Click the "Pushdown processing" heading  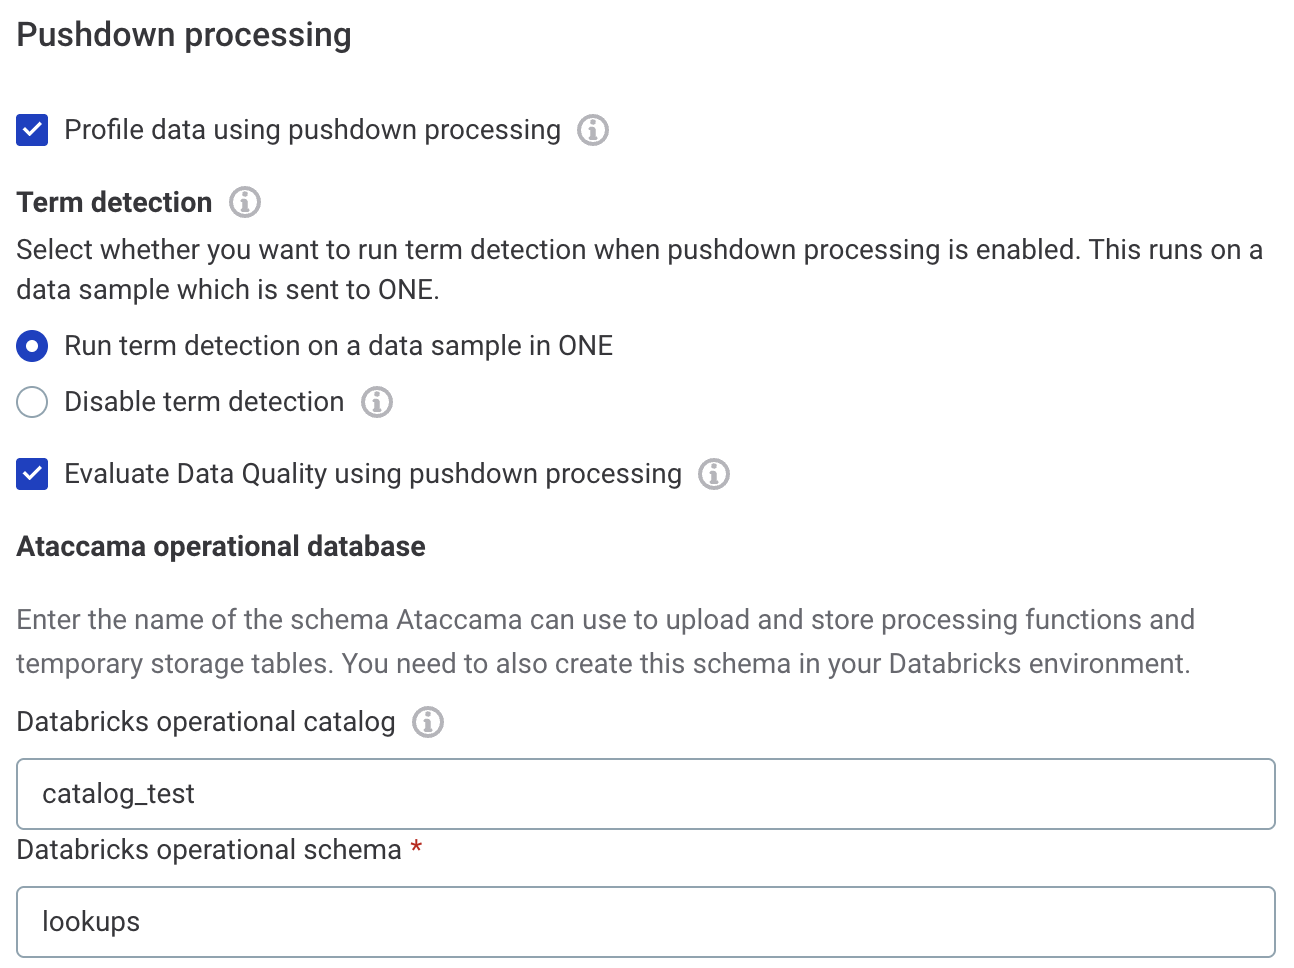(x=183, y=34)
